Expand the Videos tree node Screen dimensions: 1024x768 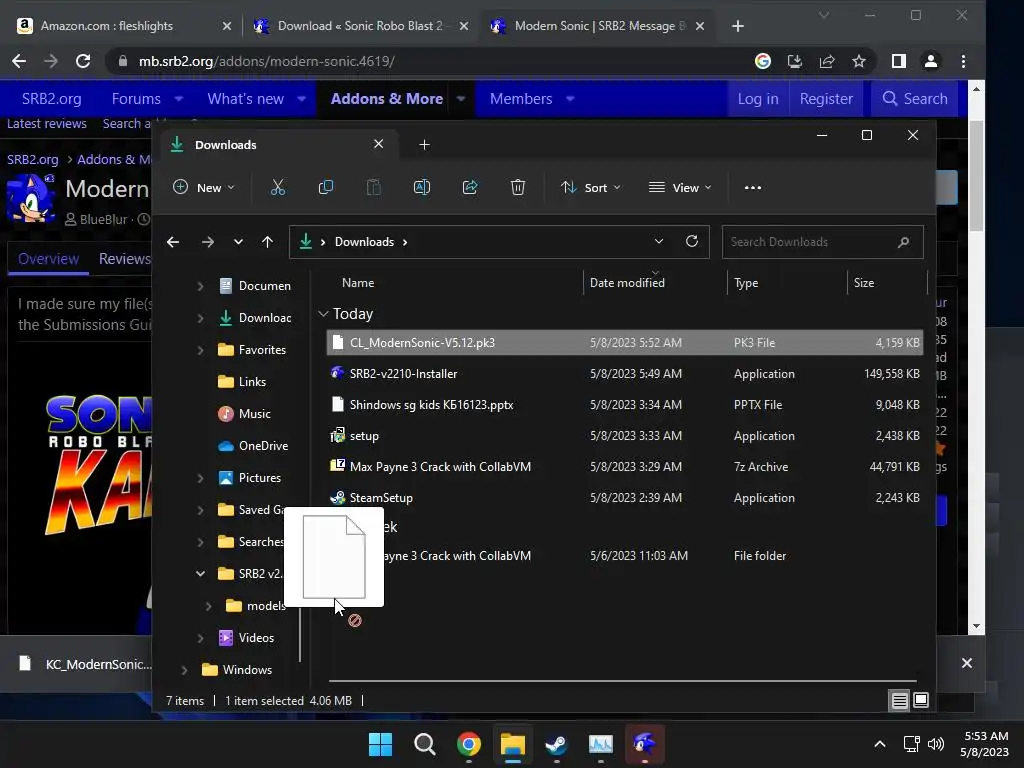click(x=200, y=638)
